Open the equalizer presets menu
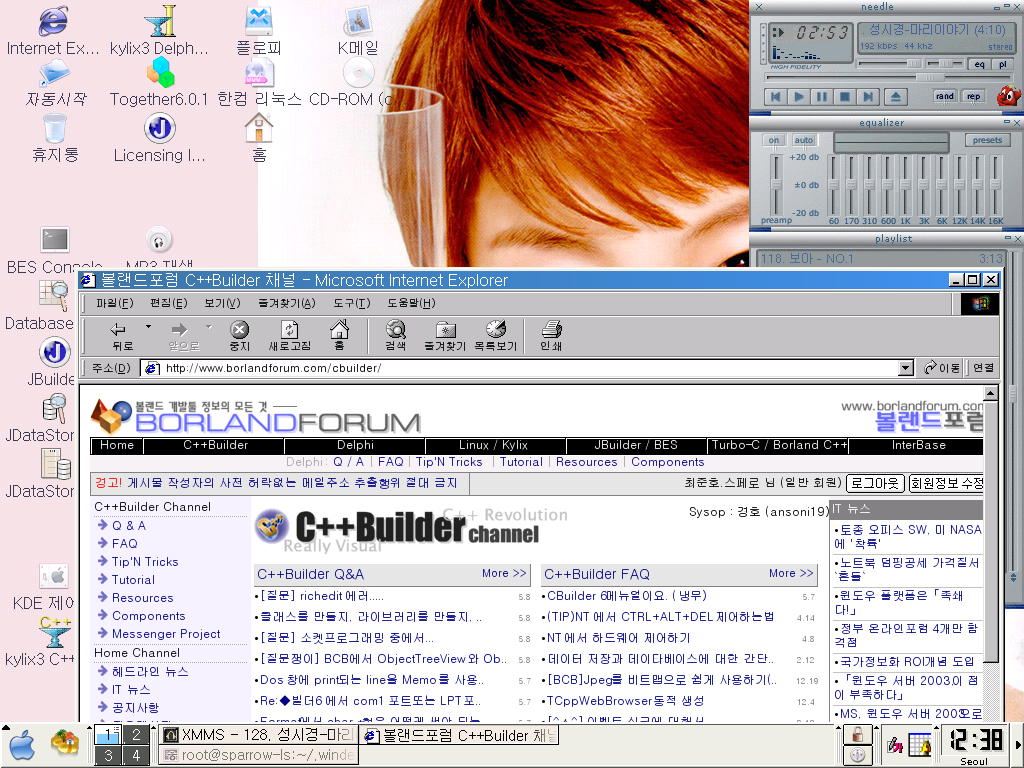Image resolution: width=1024 pixels, height=768 pixels. pos(987,140)
